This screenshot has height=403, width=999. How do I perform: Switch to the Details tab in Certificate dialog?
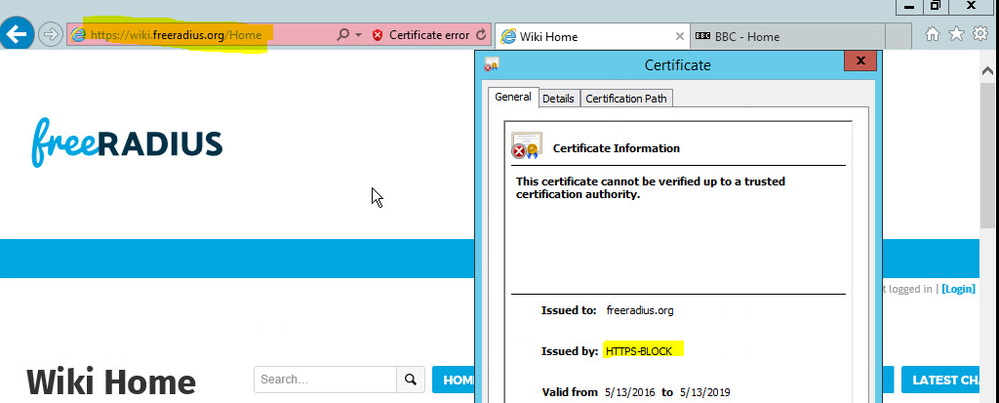(x=558, y=98)
